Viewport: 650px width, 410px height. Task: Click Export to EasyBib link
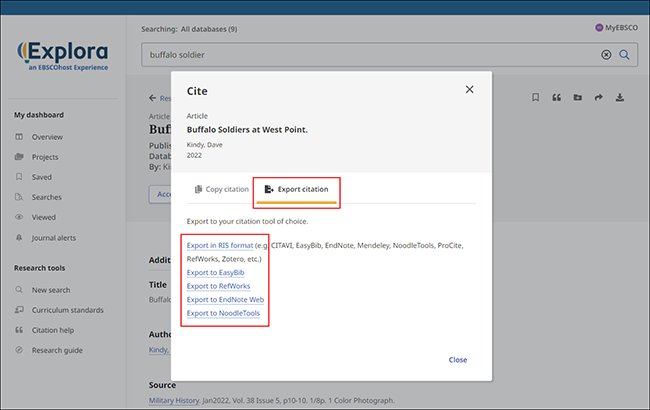pyautogui.click(x=216, y=273)
